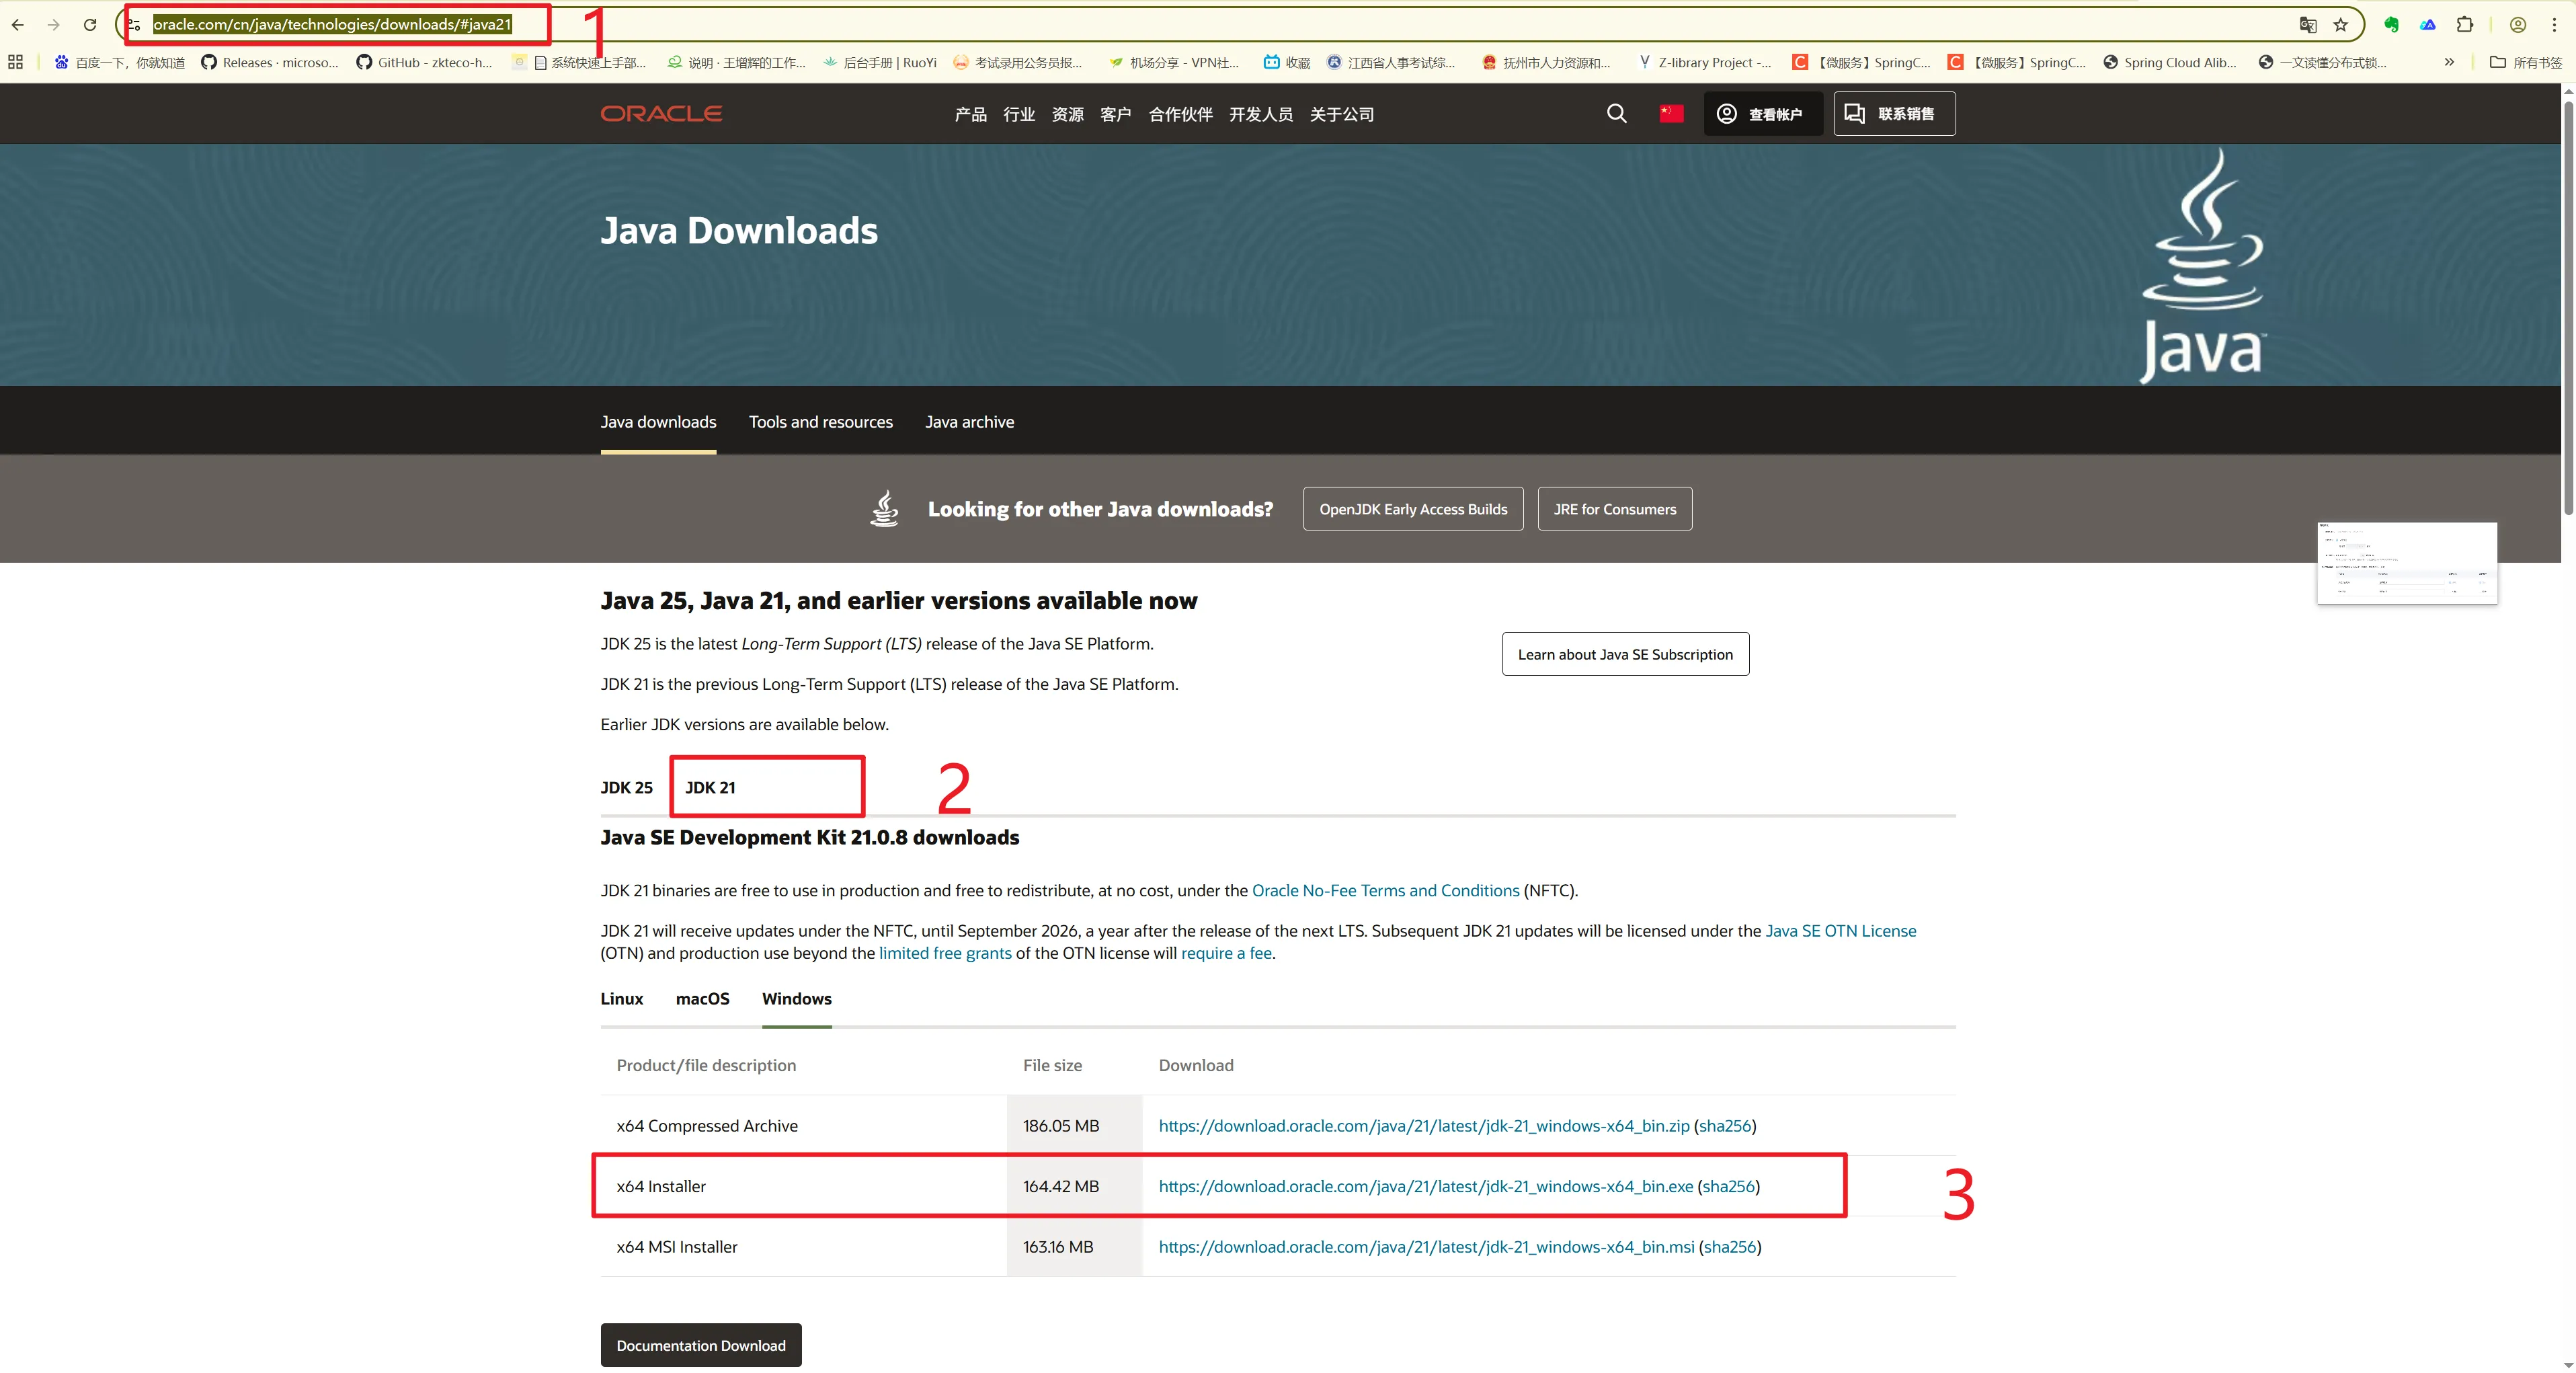Click the Oracle site search icon
This screenshot has width=2576, height=1373.
pos(1616,114)
